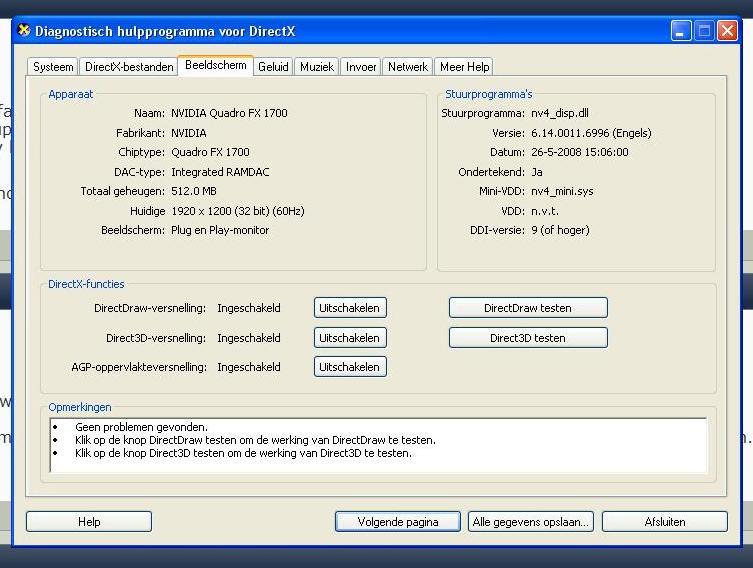Close the DirectX diagnostic window
The height and width of the screenshot is (568, 753).
tap(727, 31)
